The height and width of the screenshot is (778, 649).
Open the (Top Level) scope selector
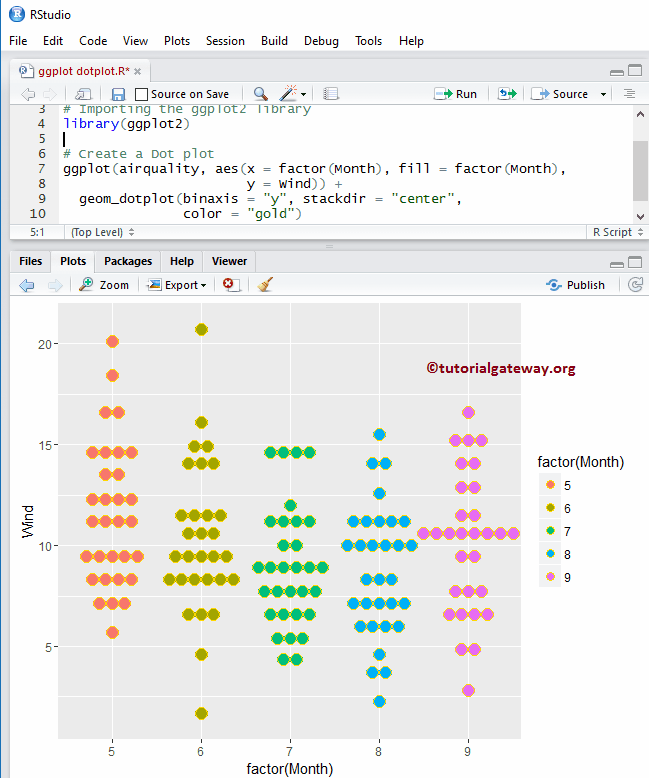tap(102, 232)
